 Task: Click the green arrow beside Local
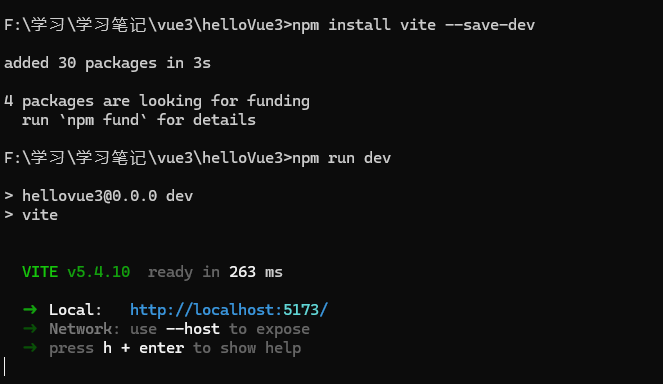(x=30, y=310)
